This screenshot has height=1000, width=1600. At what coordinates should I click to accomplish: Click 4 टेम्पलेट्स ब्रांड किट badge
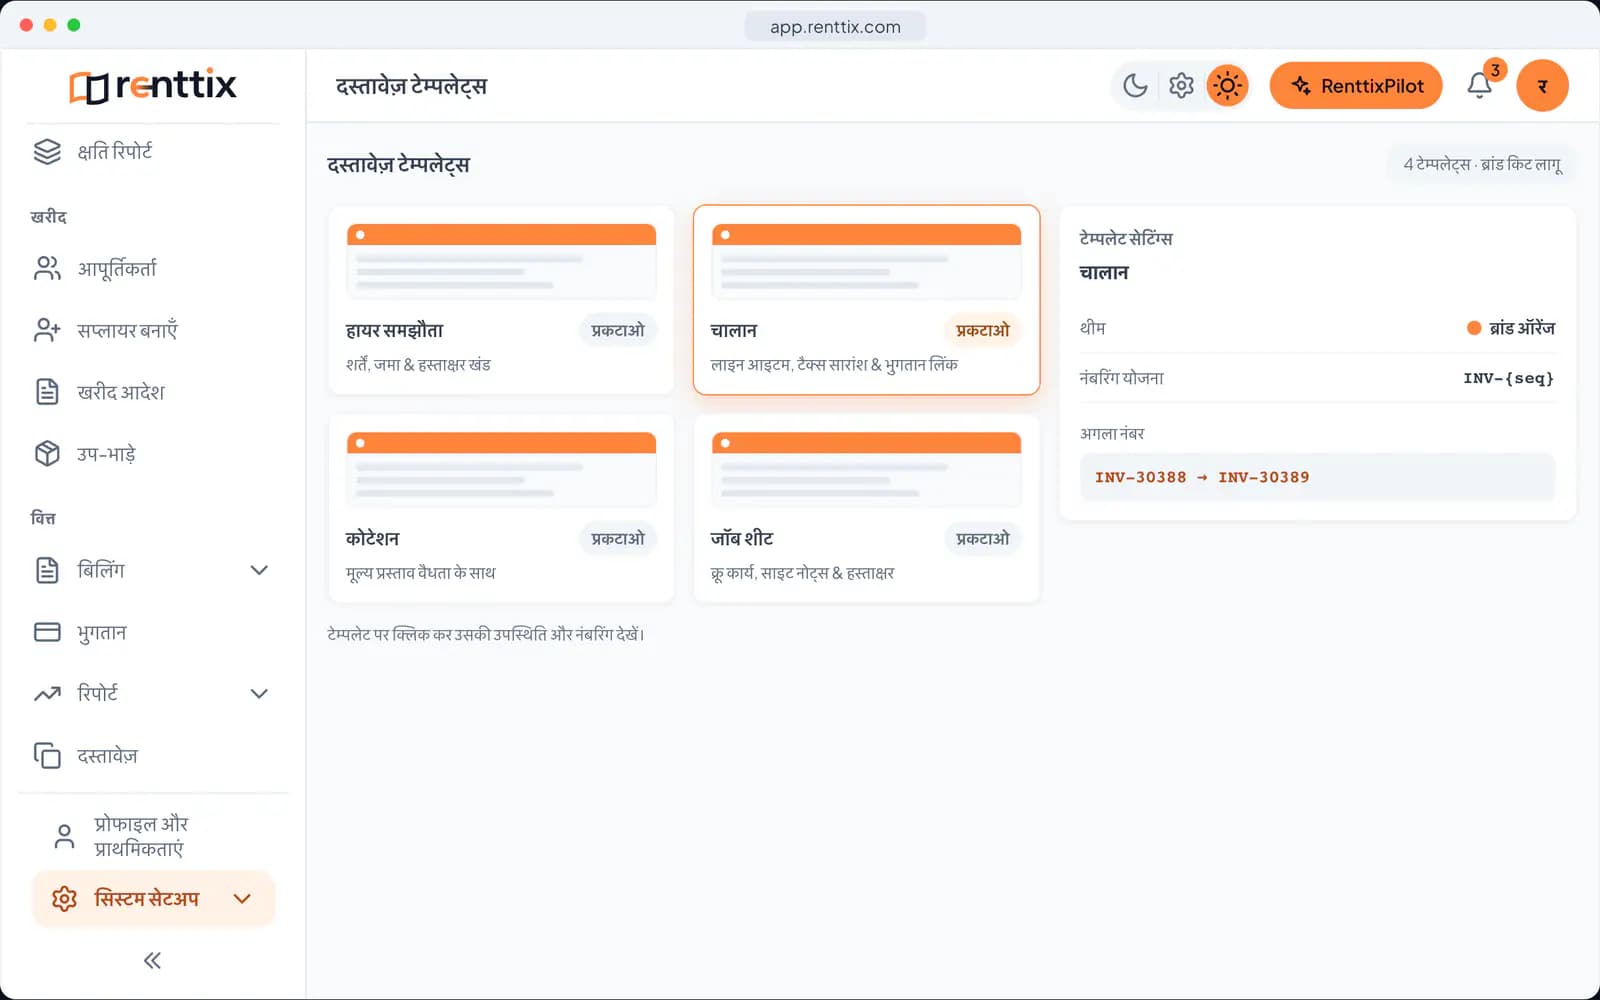pos(1482,164)
